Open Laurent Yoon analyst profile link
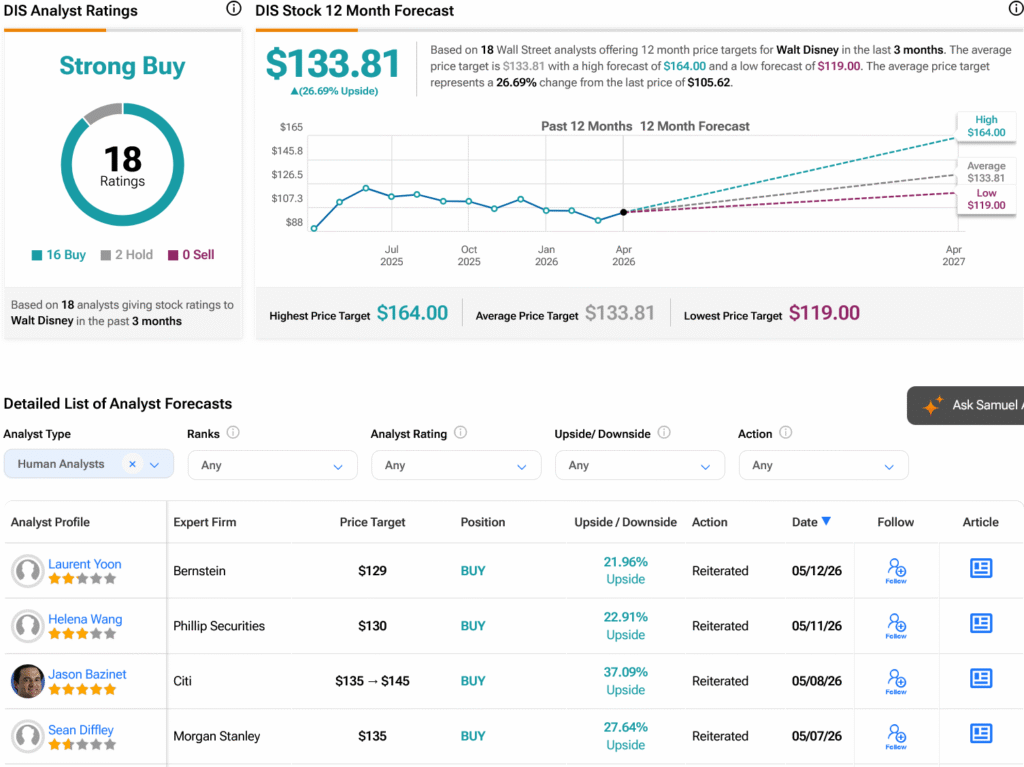The width and height of the screenshot is (1024, 767). coord(84,564)
